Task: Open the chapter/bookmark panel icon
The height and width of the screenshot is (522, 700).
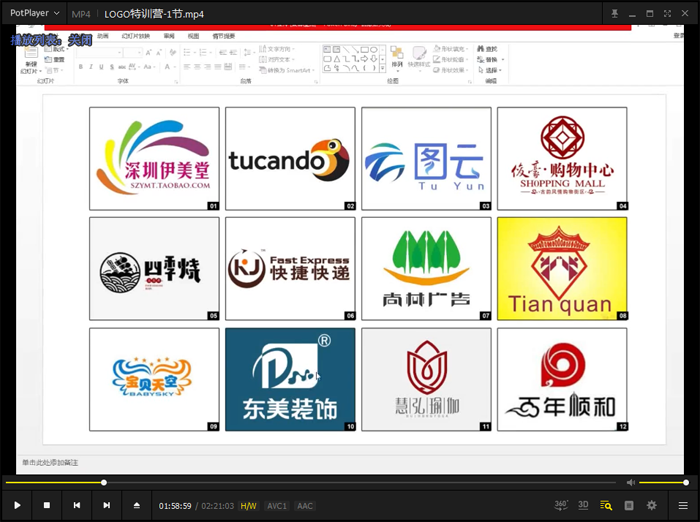Action: pos(629,506)
